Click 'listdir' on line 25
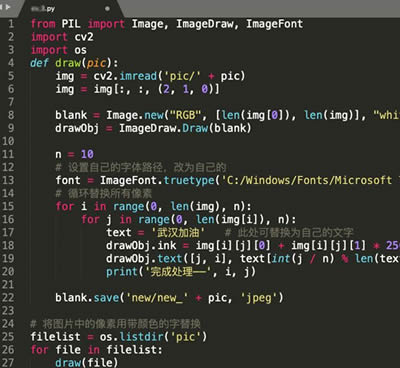This screenshot has width=400, height=368. [141, 337]
